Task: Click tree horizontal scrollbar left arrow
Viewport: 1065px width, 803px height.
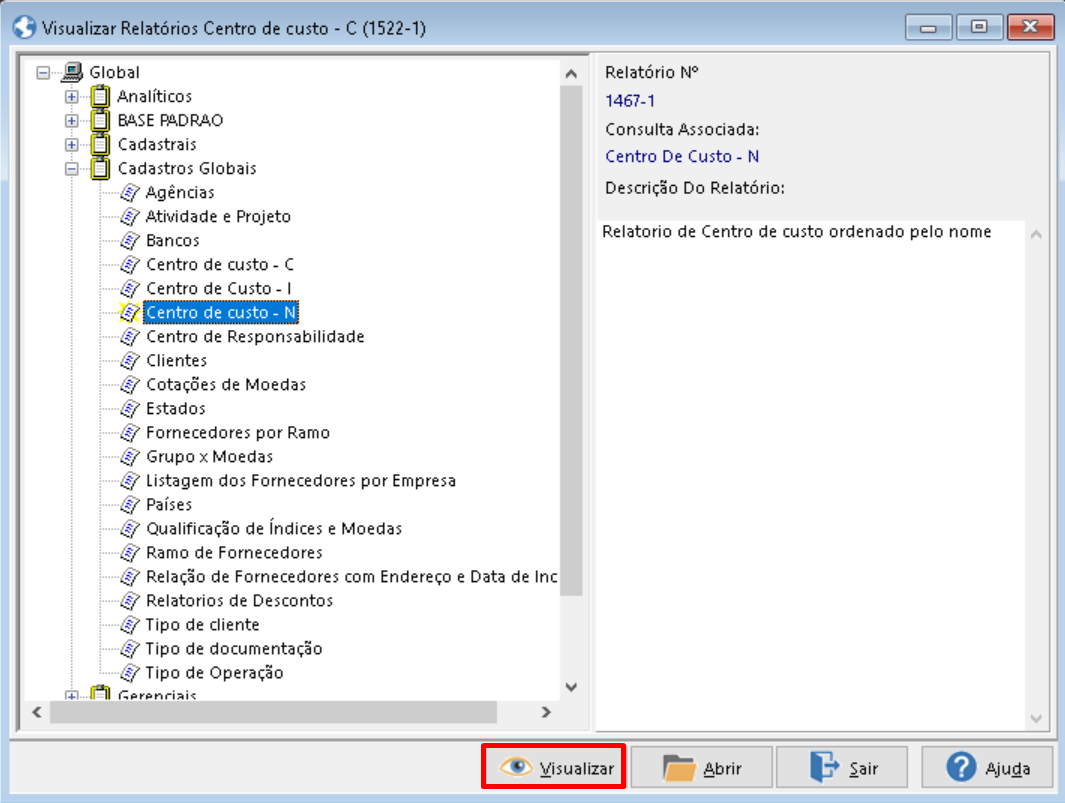Action: 37,712
